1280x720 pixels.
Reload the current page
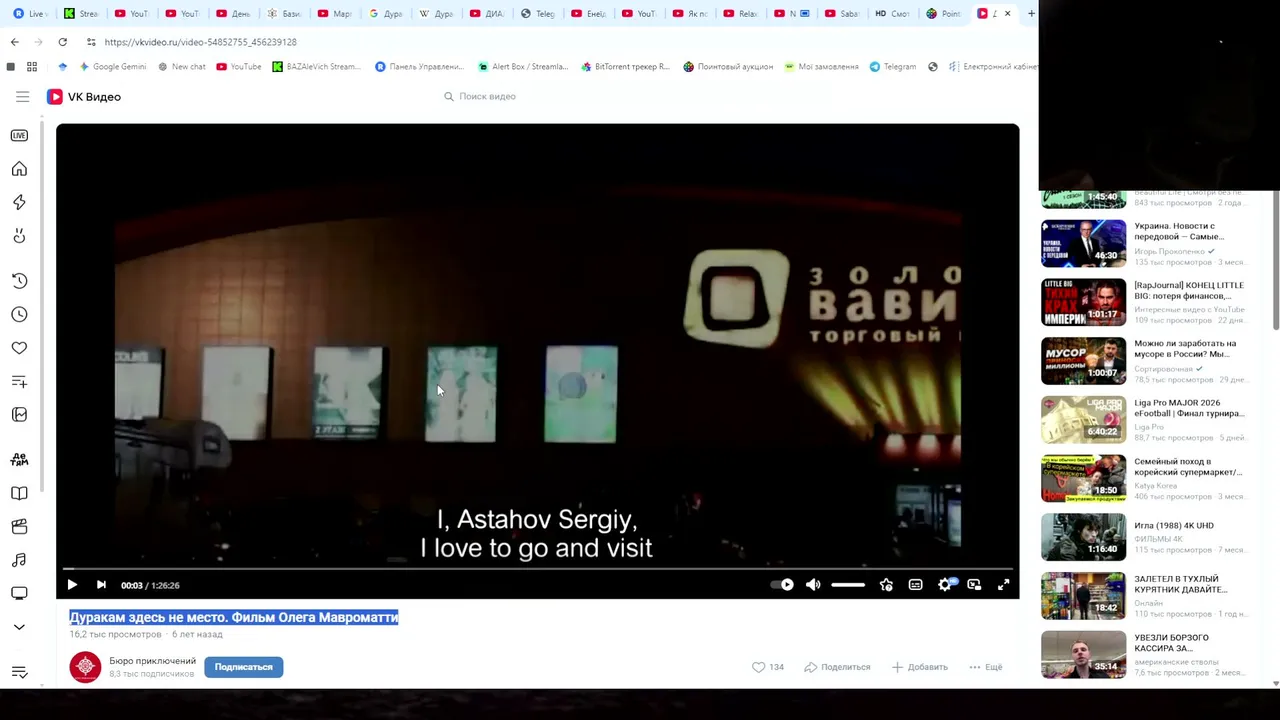coord(62,42)
